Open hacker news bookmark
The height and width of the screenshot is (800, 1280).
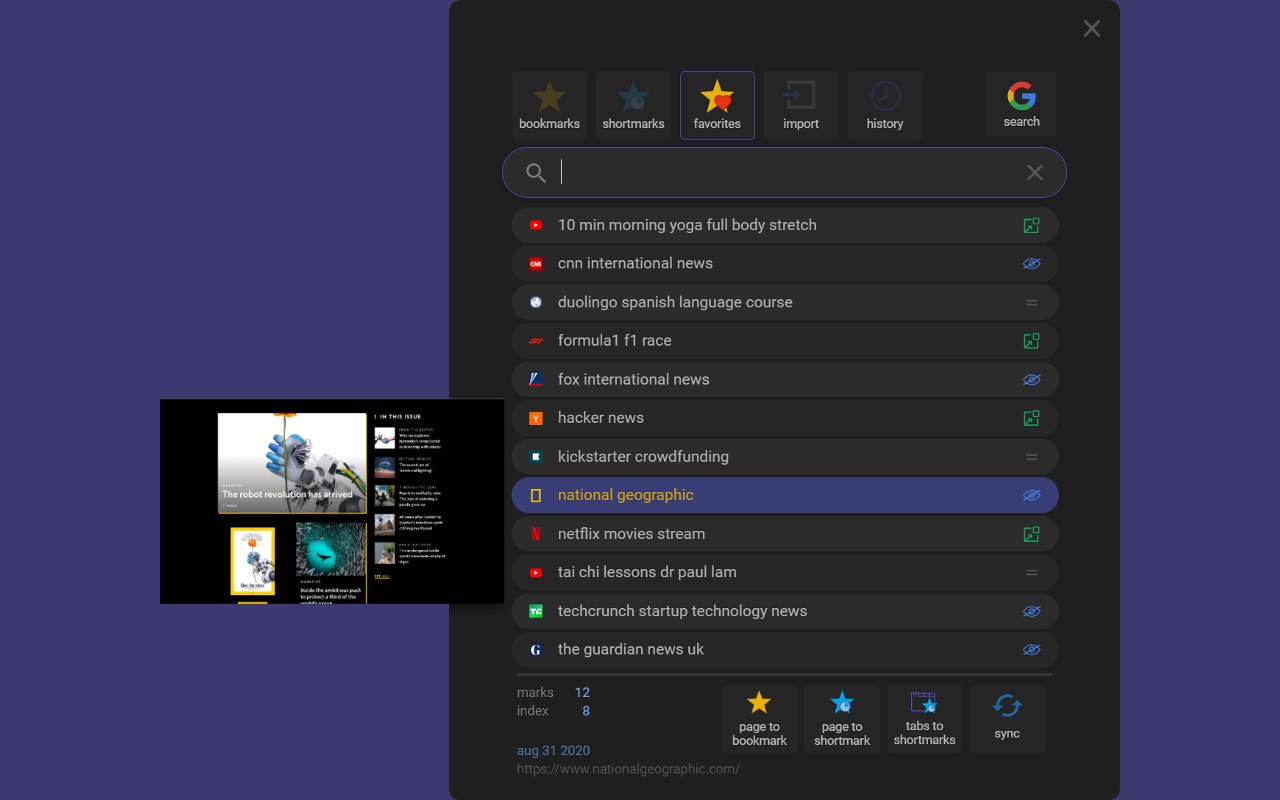point(785,418)
